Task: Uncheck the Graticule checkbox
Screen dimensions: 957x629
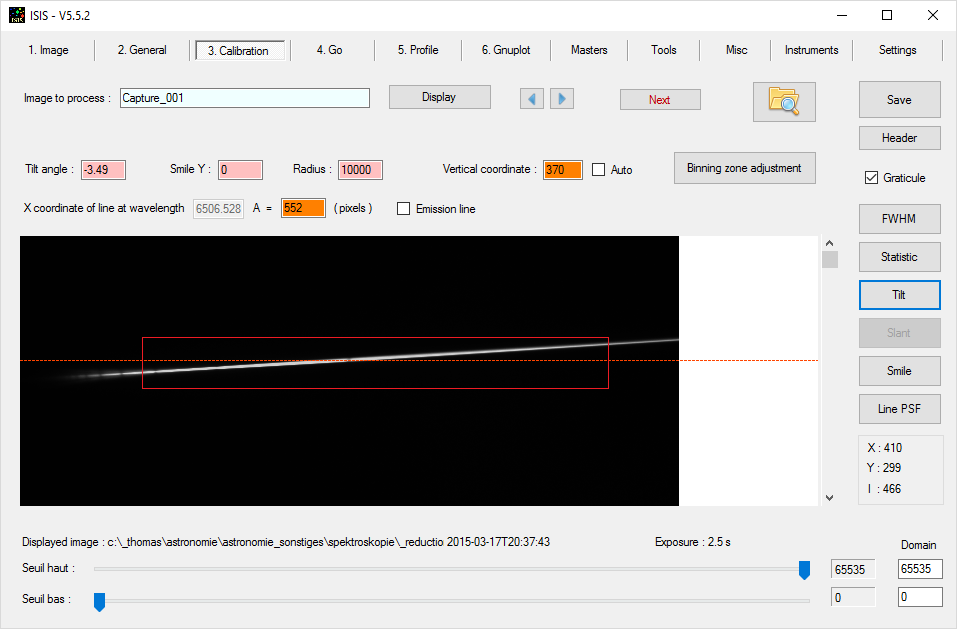Action: point(871,178)
